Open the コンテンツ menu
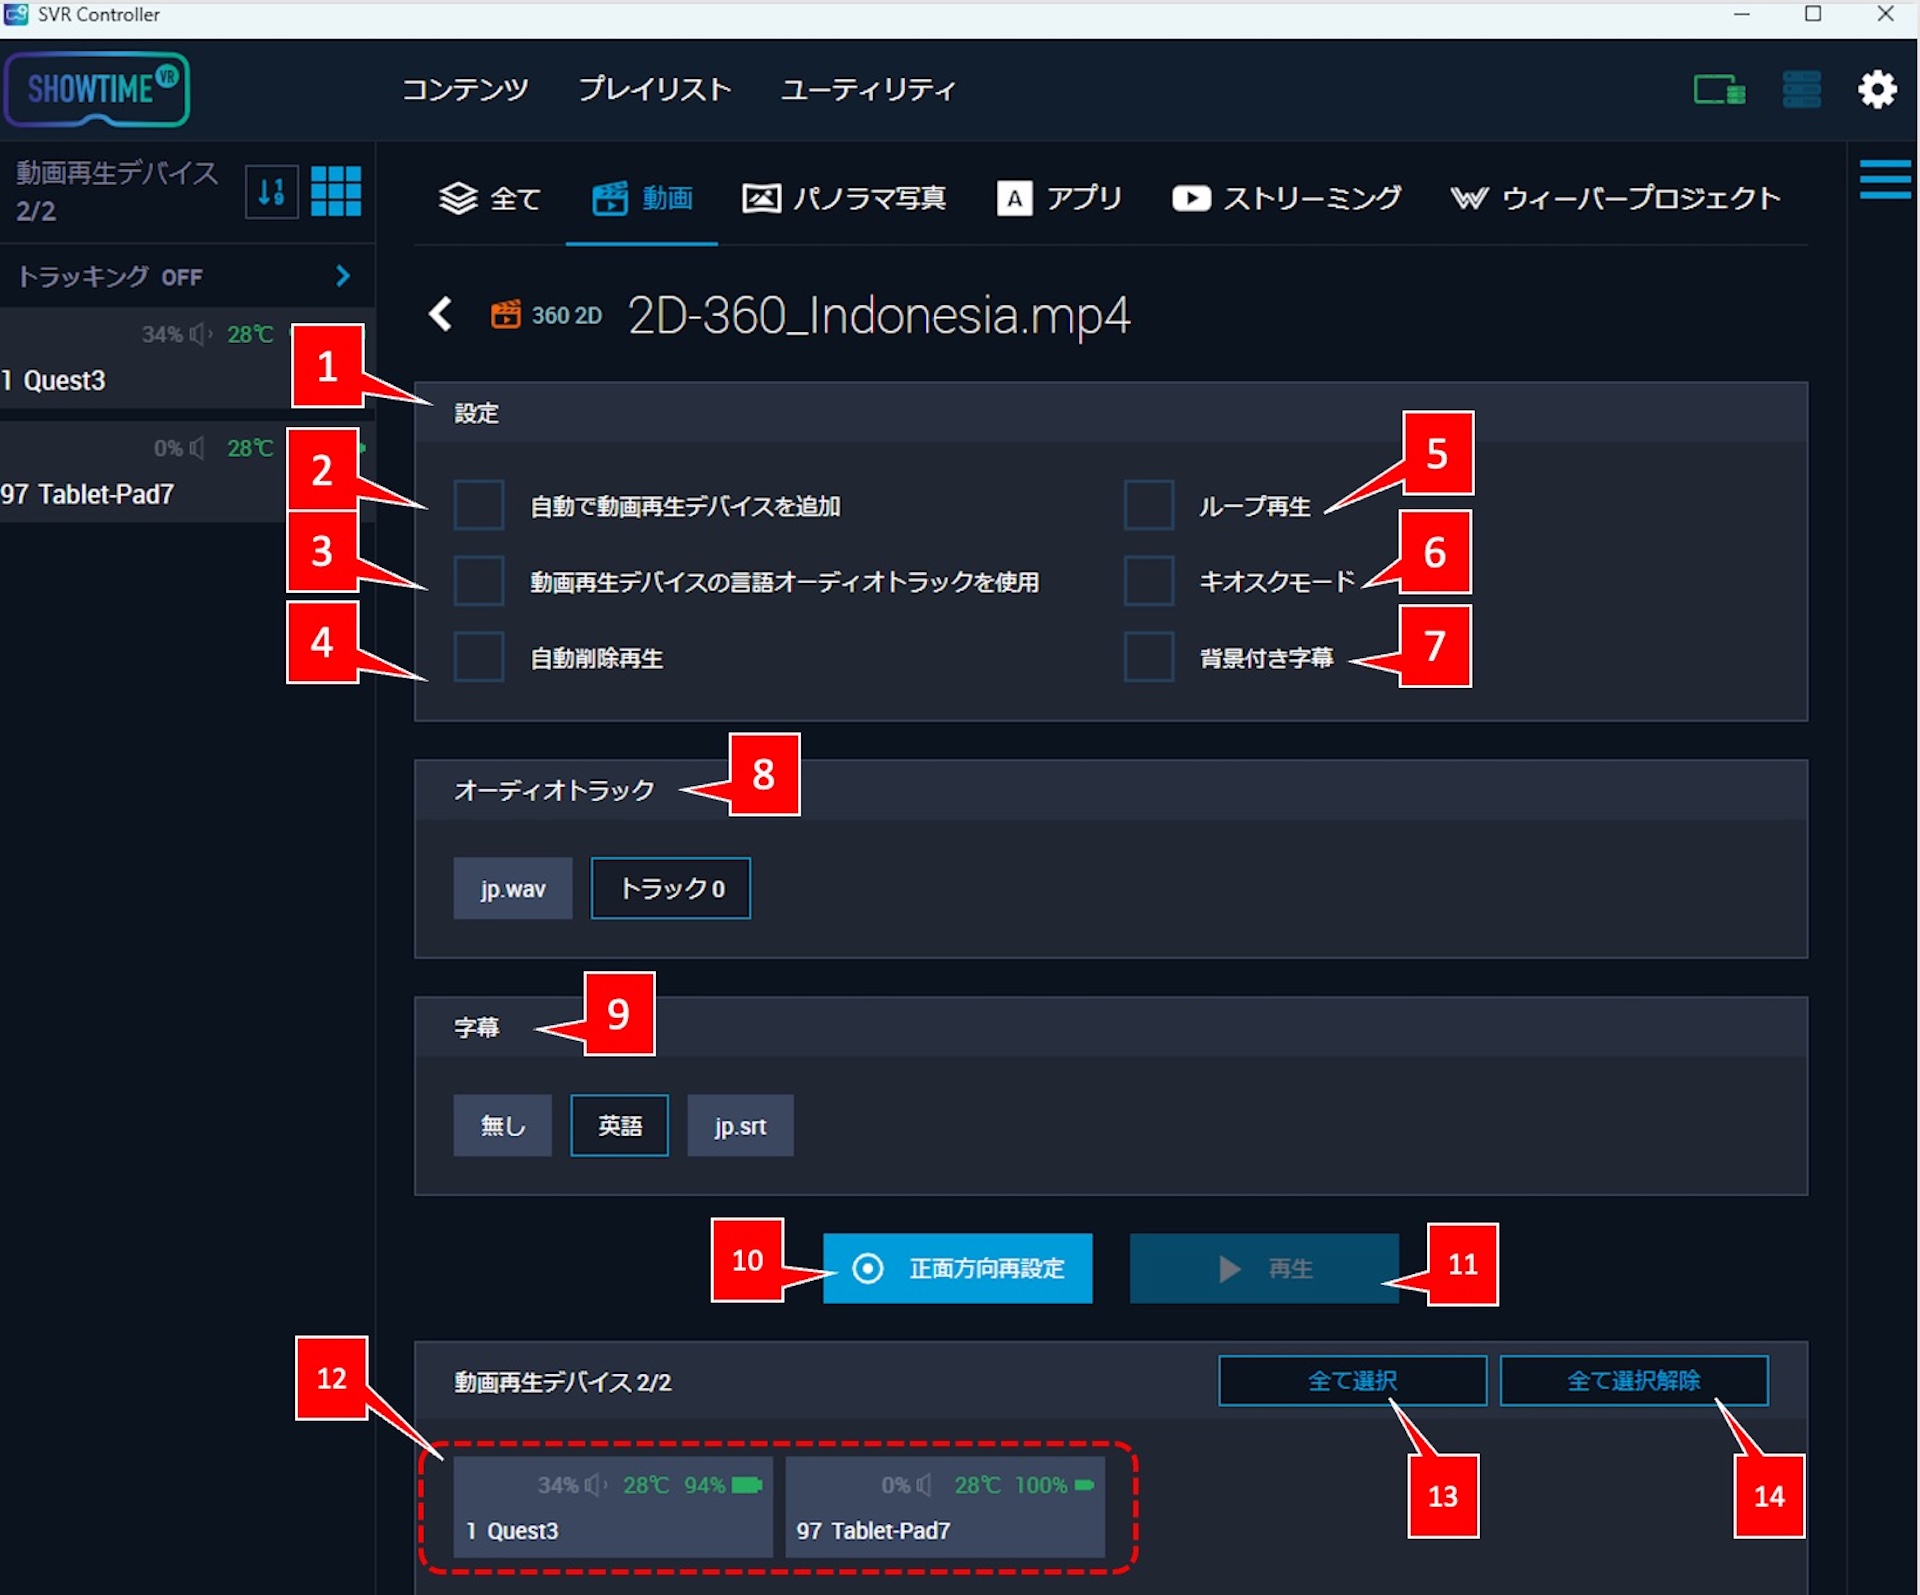Viewport: 1920px width, 1595px height. [465, 90]
